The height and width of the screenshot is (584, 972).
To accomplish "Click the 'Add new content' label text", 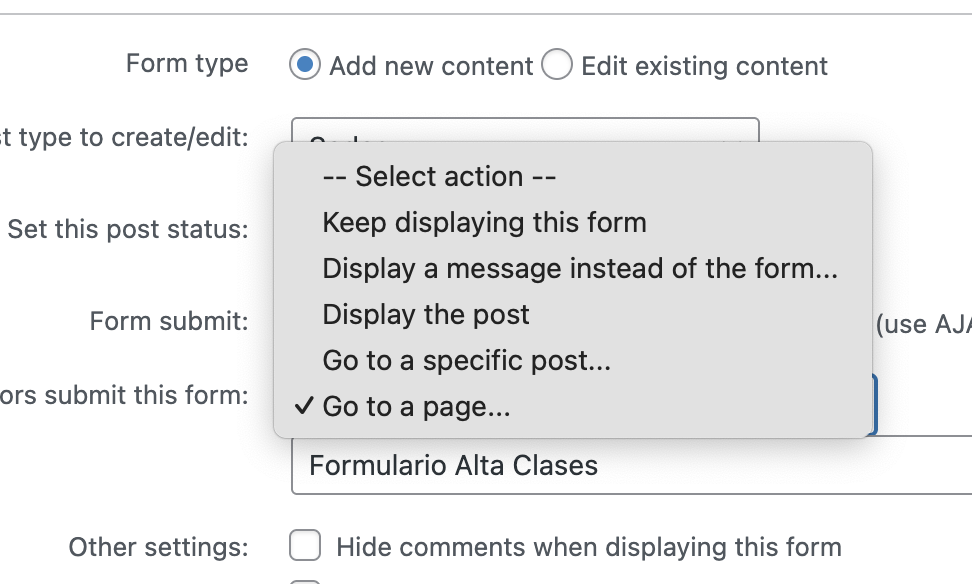I will (x=431, y=67).
